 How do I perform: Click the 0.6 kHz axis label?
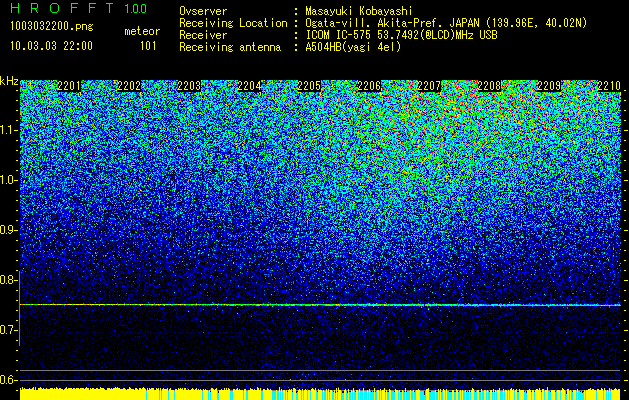(8, 380)
